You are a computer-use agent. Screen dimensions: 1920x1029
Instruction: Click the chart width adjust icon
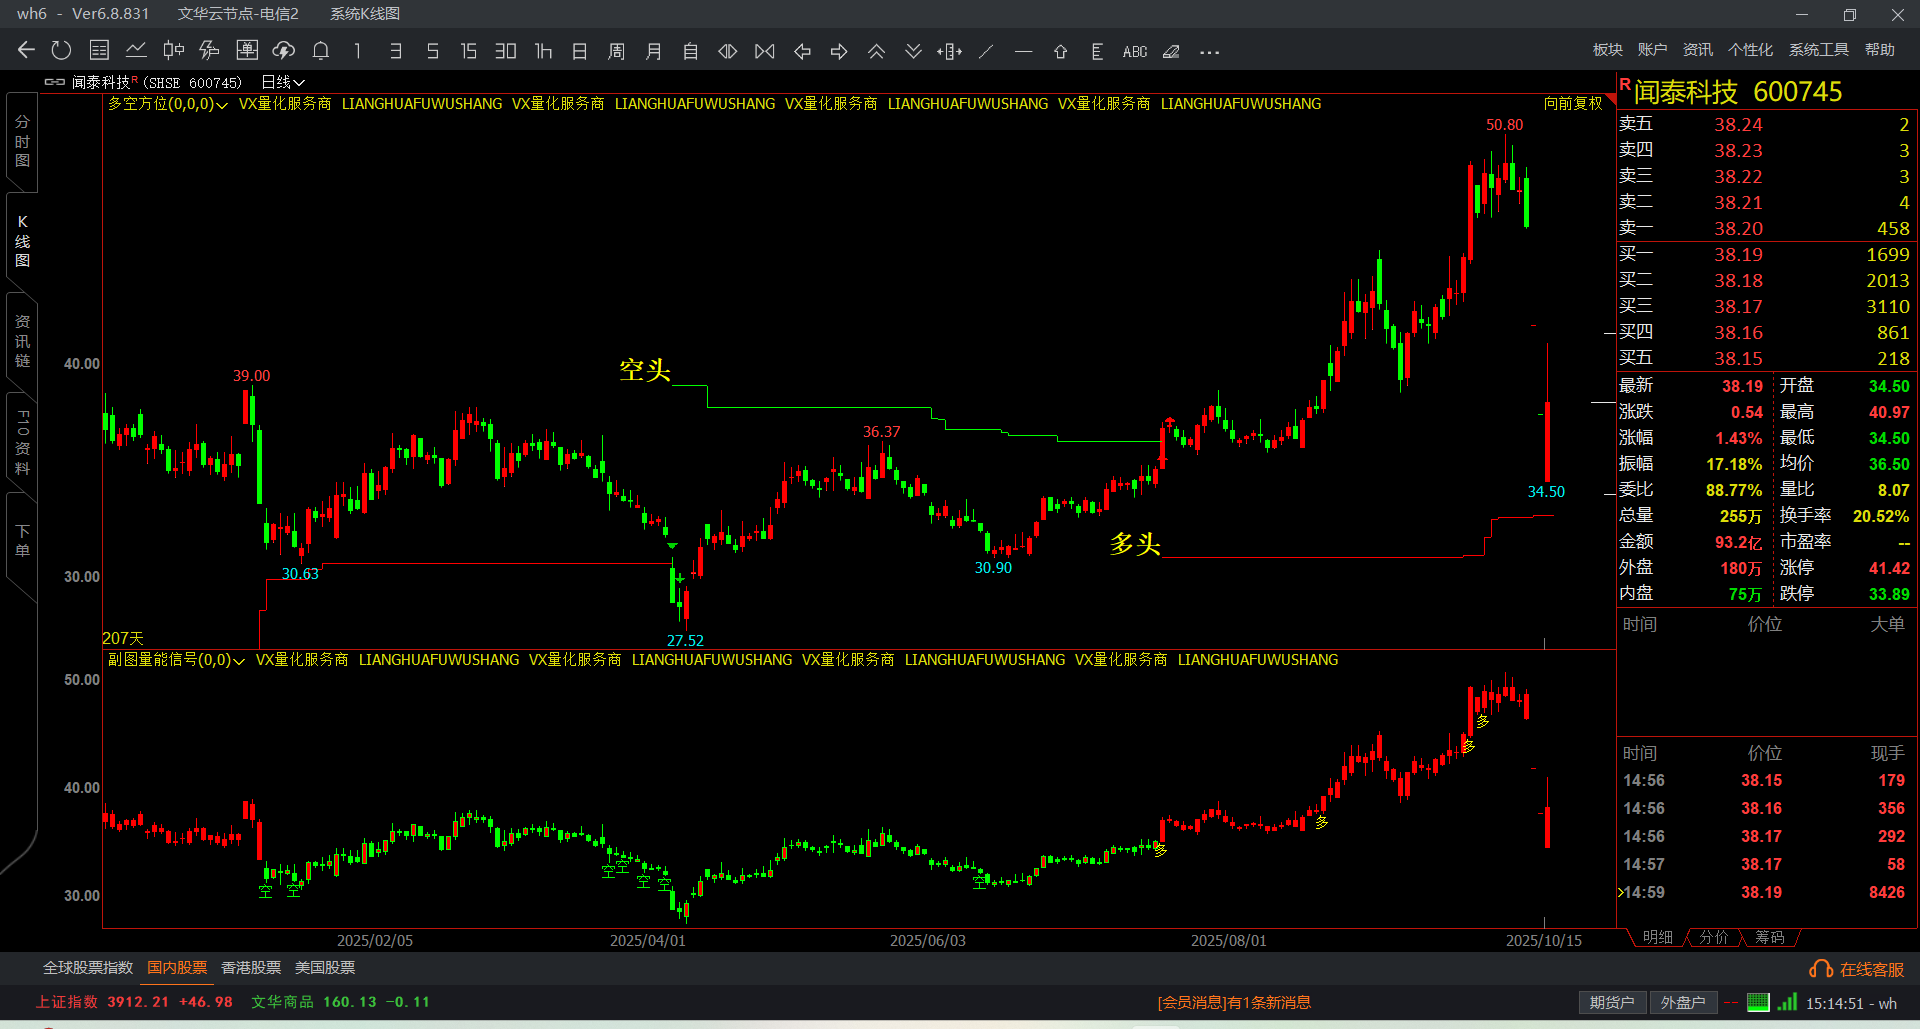[x=950, y=51]
